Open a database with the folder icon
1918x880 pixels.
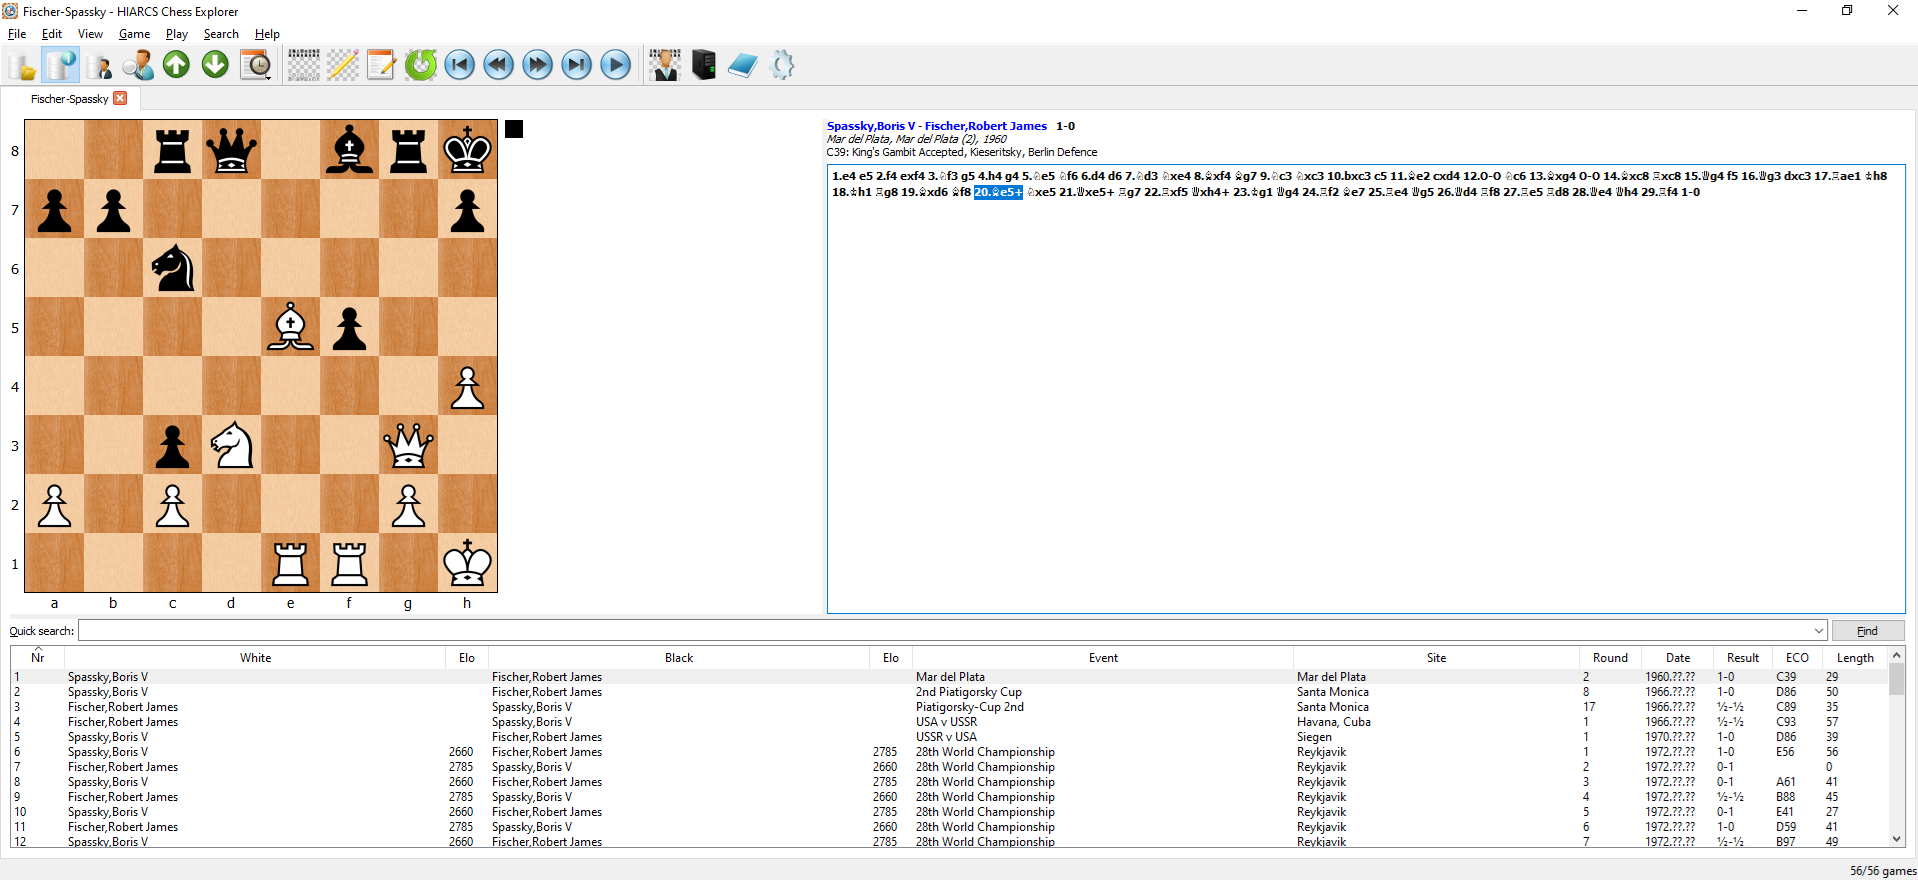(x=22, y=66)
